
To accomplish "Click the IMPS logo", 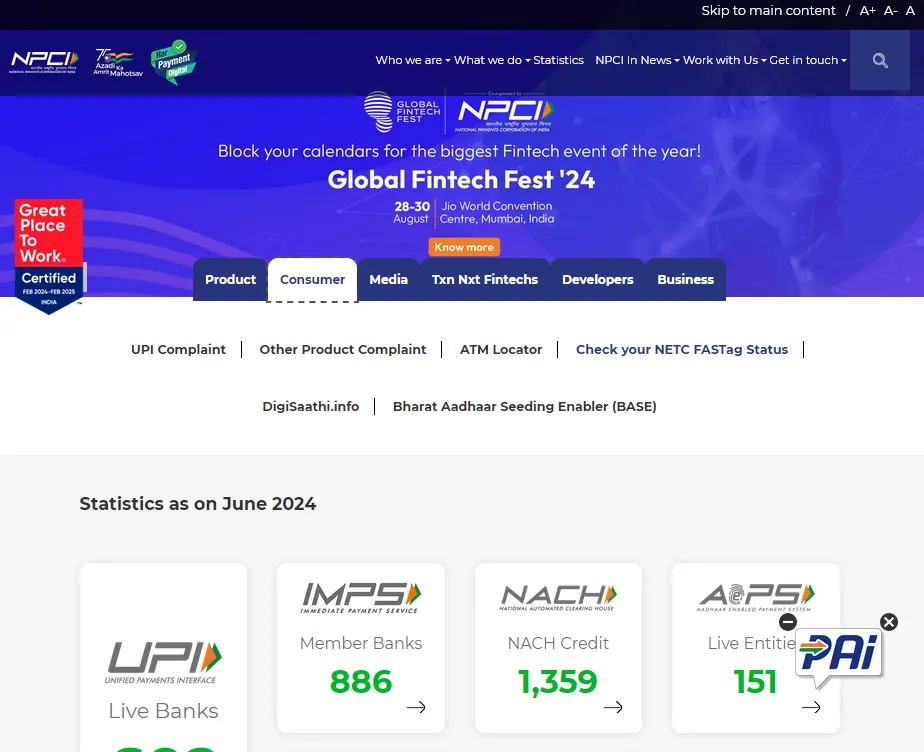I will (361, 598).
